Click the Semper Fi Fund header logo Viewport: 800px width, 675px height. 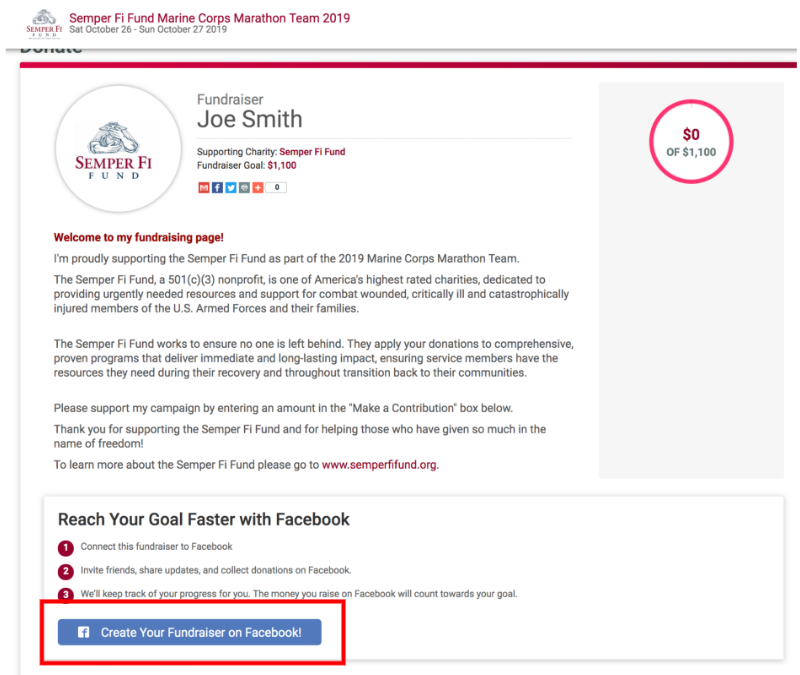(x=44, y=23)
